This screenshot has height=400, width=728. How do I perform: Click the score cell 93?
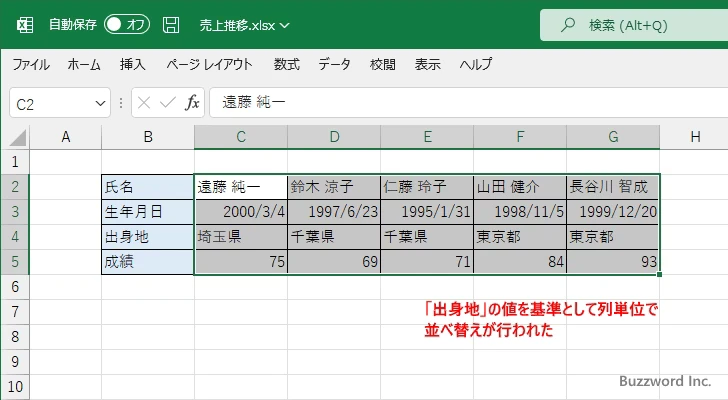pyautogui.click(x=613, y=262)
